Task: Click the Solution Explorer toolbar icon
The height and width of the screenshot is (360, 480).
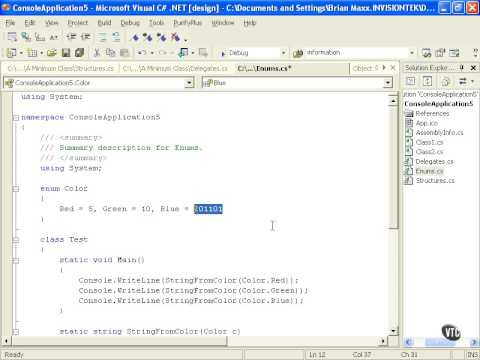Action: 426,53
